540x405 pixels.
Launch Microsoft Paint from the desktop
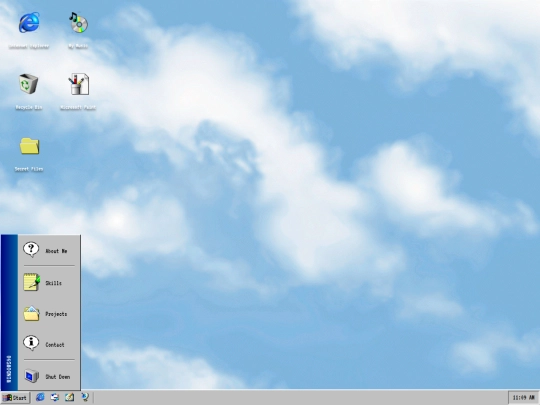click(x=79, y=84)
